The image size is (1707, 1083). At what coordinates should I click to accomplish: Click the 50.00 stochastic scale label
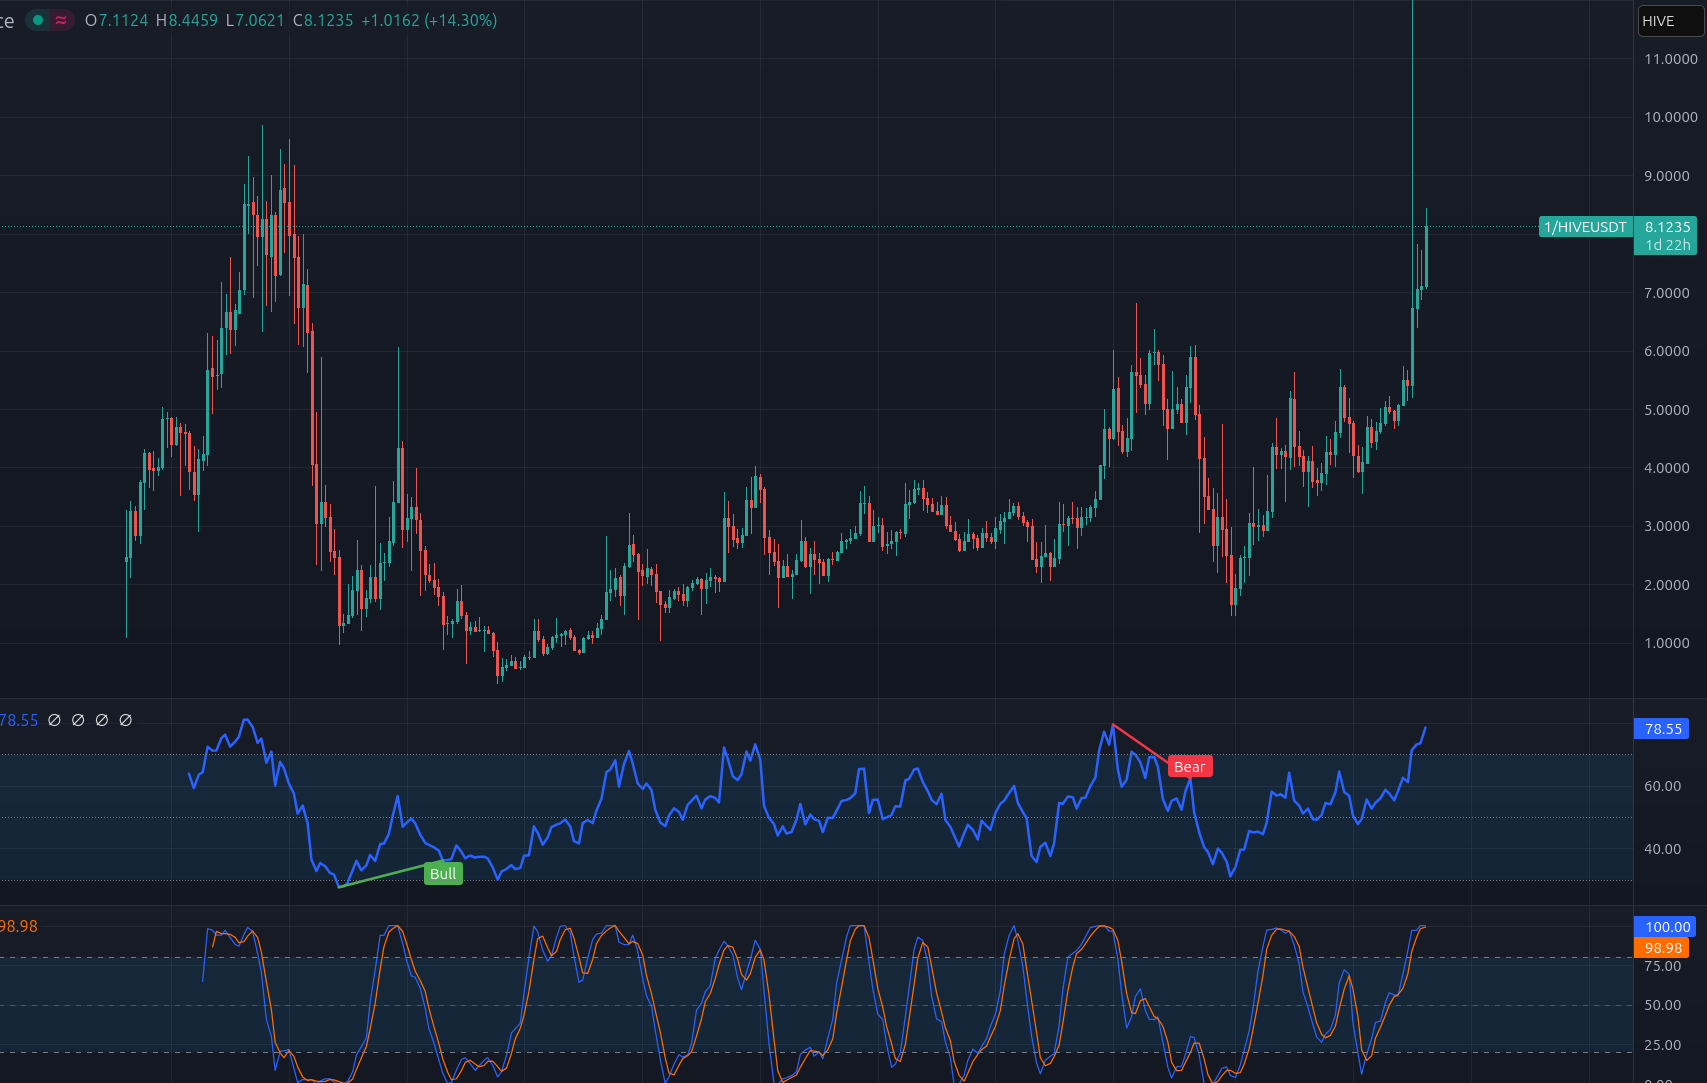click(1663, 1005)
